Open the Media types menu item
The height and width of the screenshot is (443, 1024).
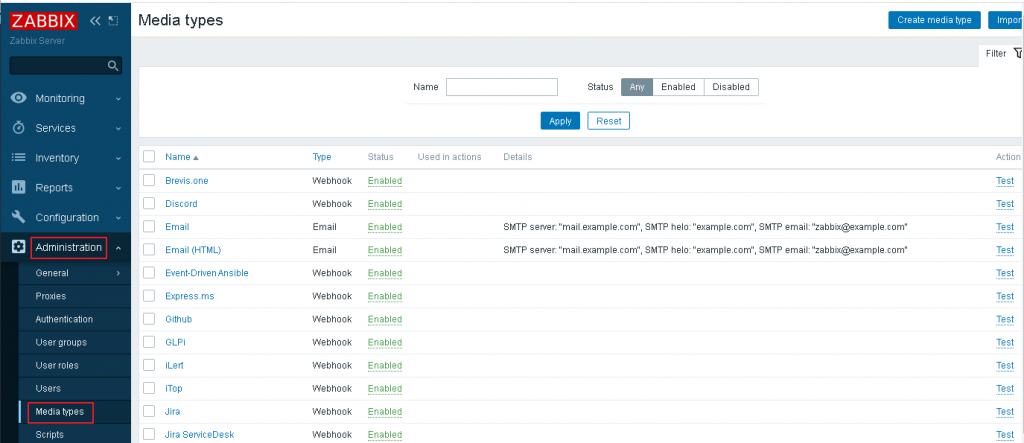tap(60, 412)
